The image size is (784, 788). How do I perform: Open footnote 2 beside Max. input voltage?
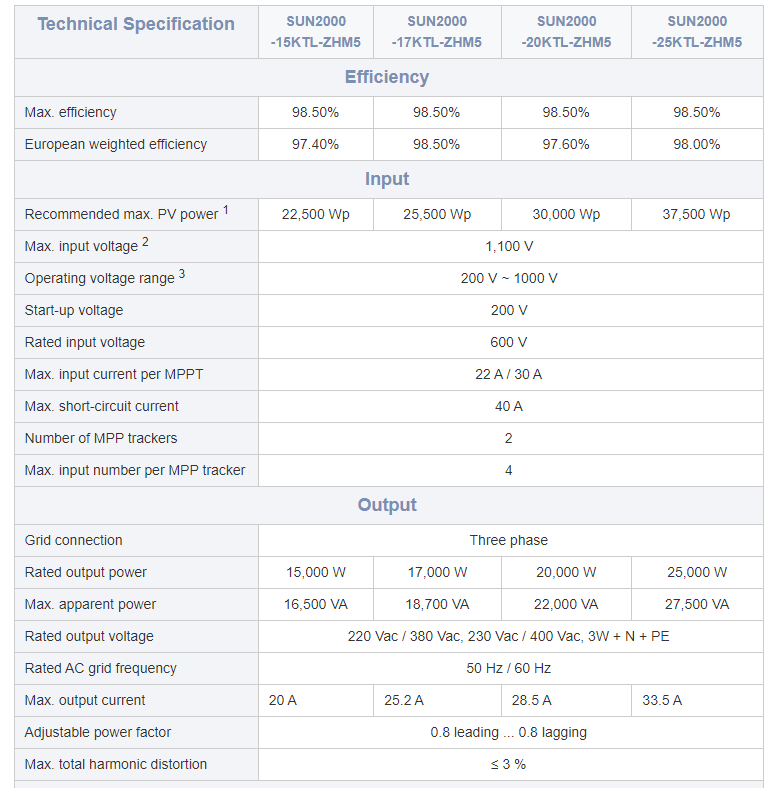pos(145,242)
